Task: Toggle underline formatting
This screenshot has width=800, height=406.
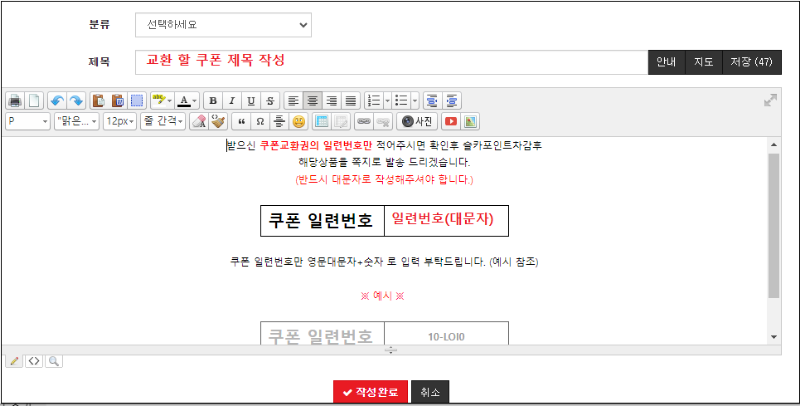Action: tap(250, 101)
